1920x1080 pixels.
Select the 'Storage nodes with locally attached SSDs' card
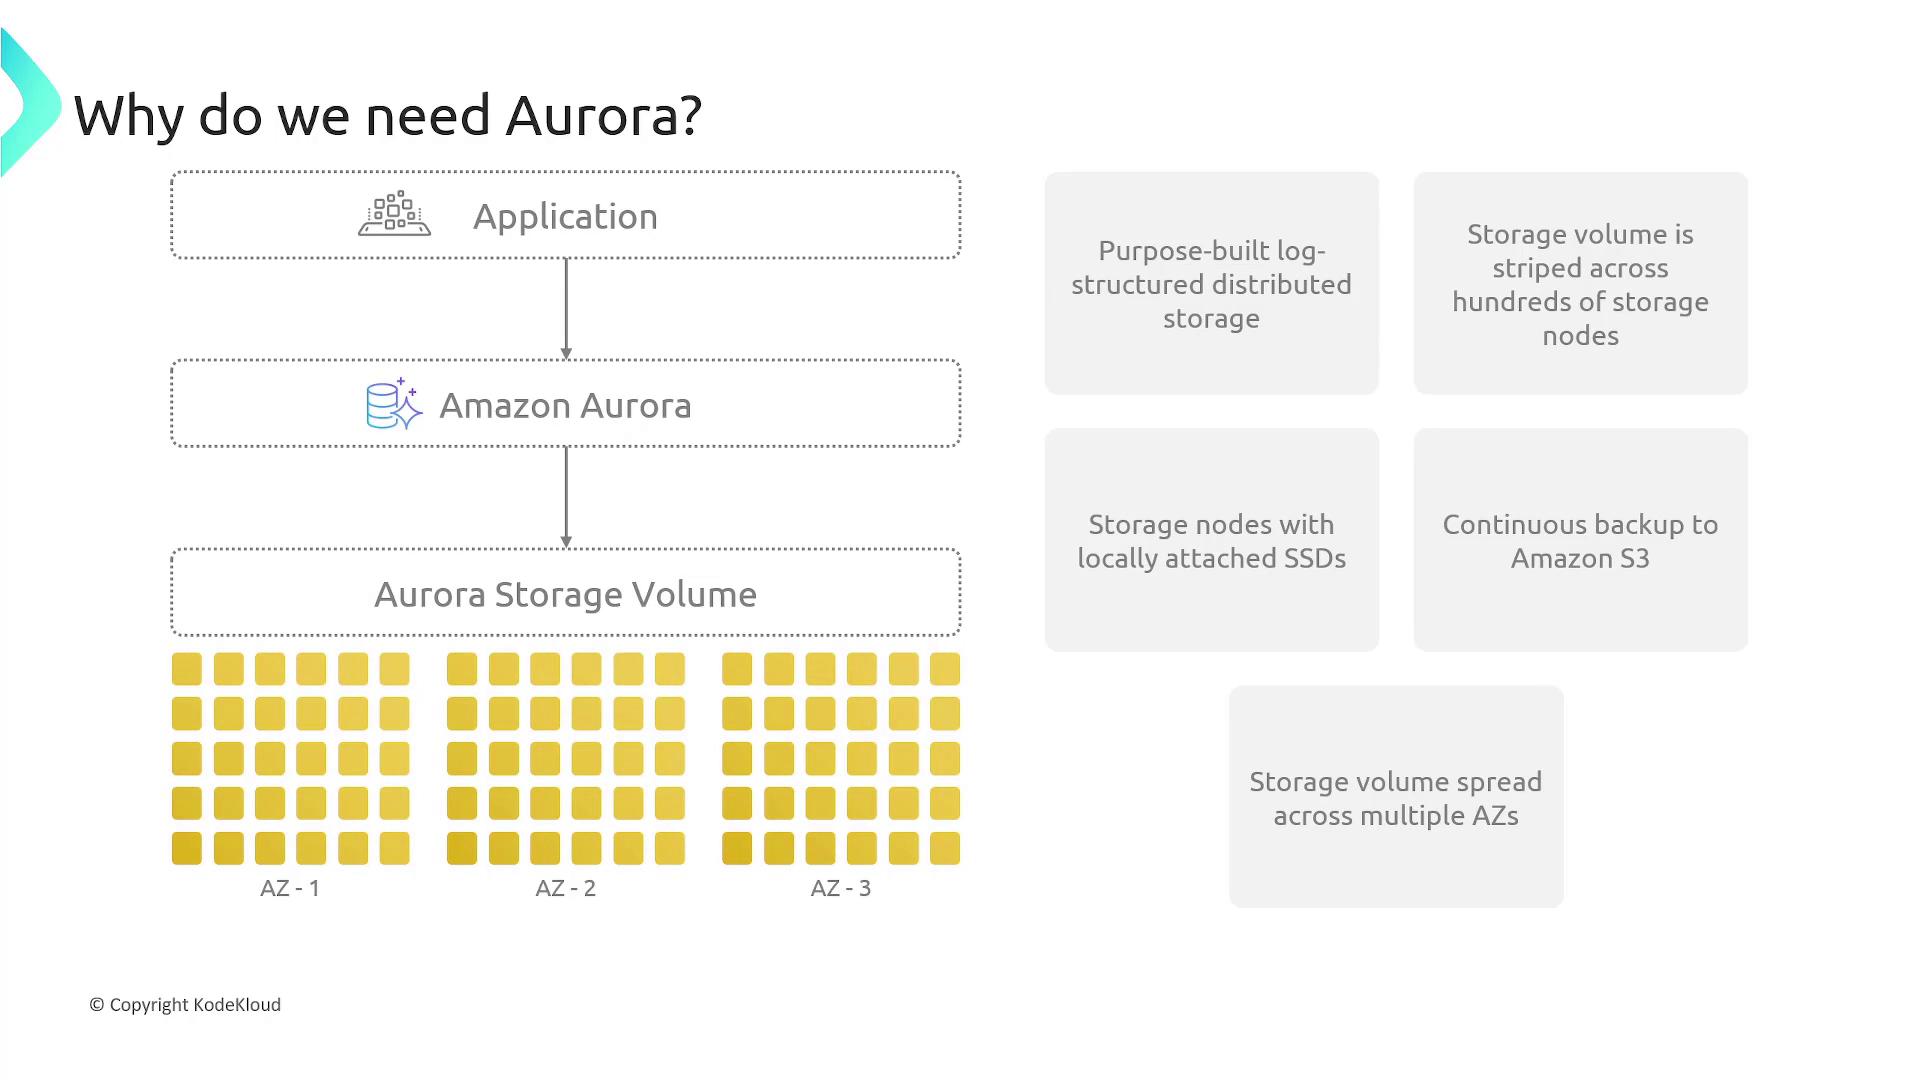click(x=1211, y=540)
